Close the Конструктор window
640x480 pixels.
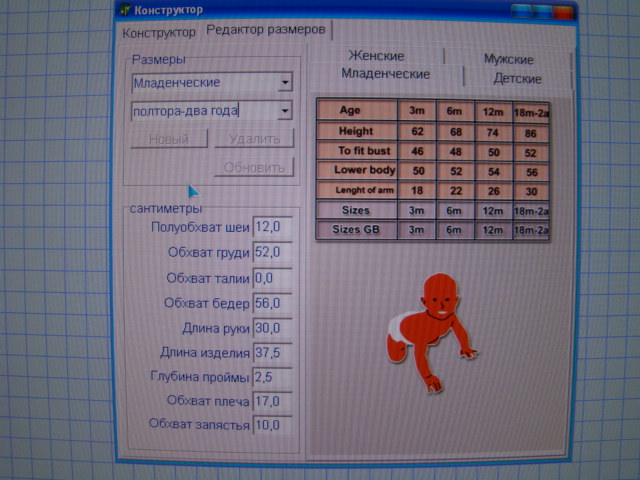tap(563, 11)
